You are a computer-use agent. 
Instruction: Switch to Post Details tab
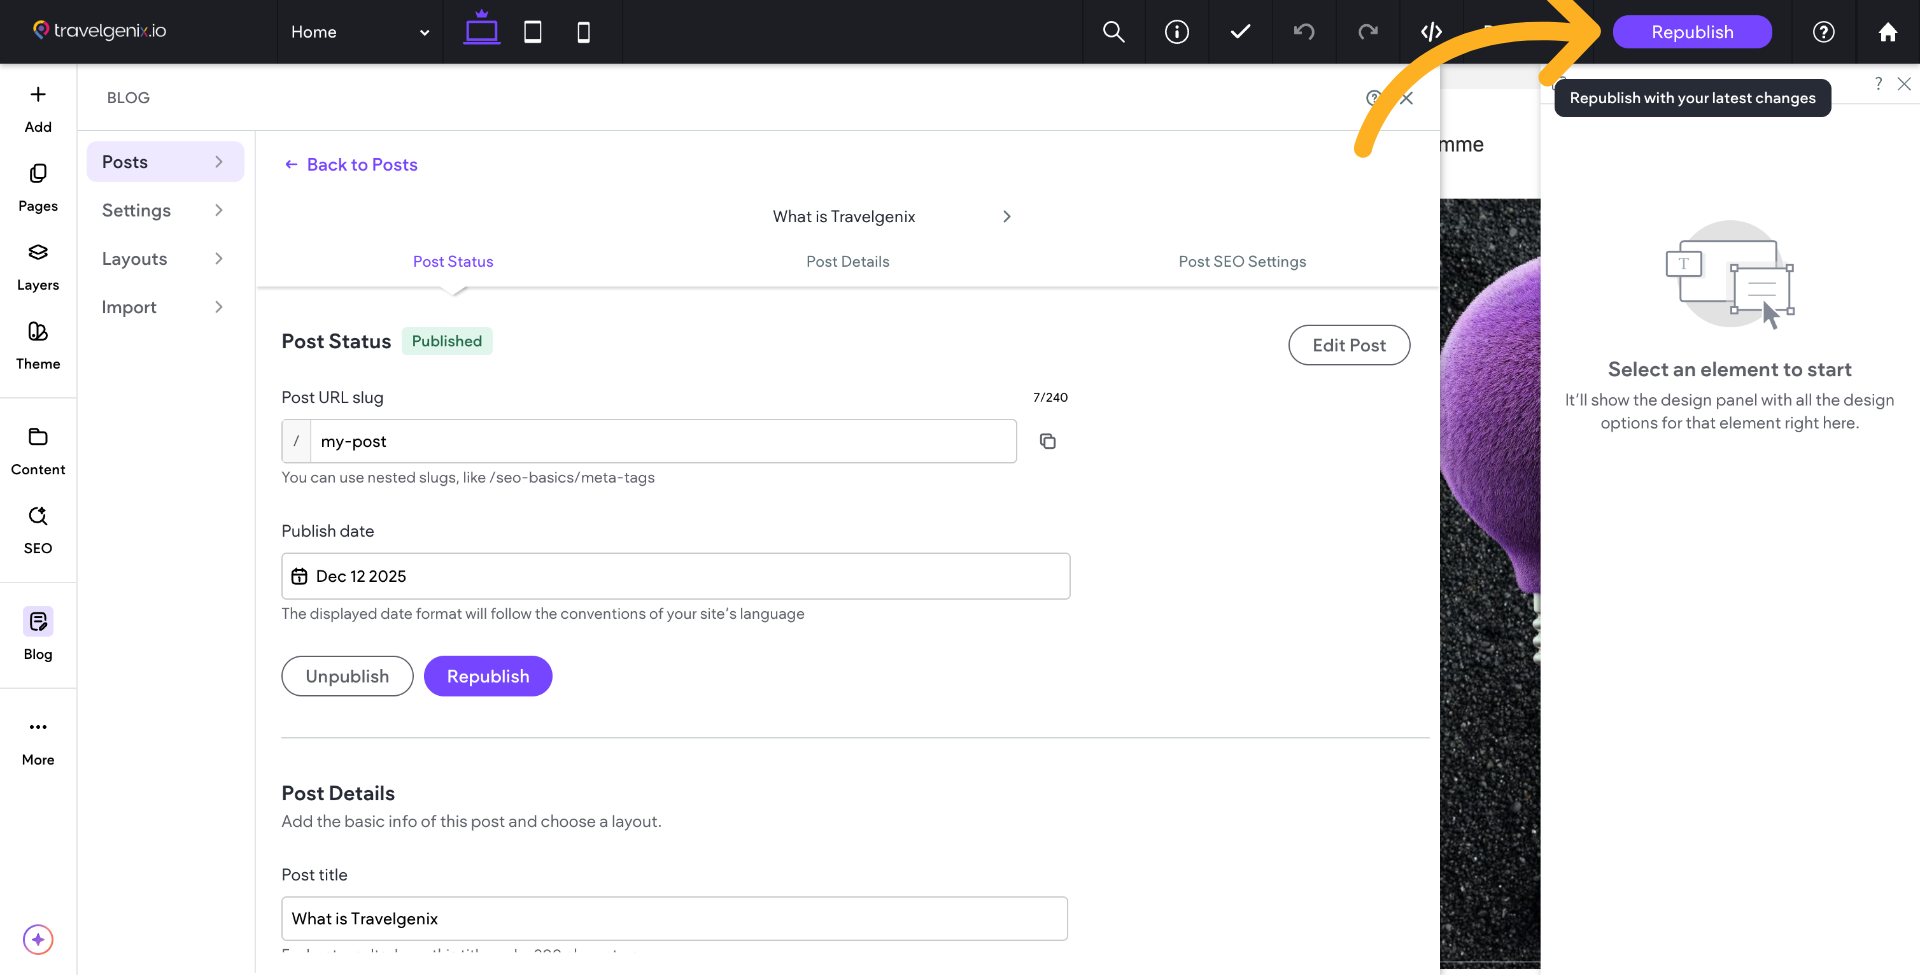click(x=847, y=262)
